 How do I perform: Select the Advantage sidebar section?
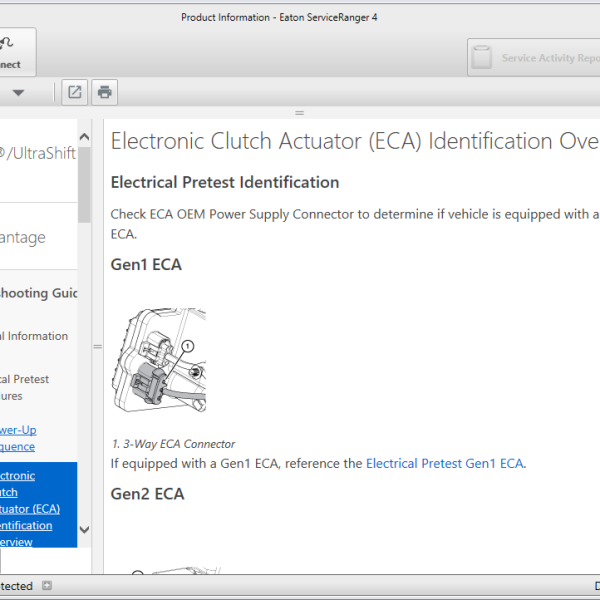tap(23, 237)
